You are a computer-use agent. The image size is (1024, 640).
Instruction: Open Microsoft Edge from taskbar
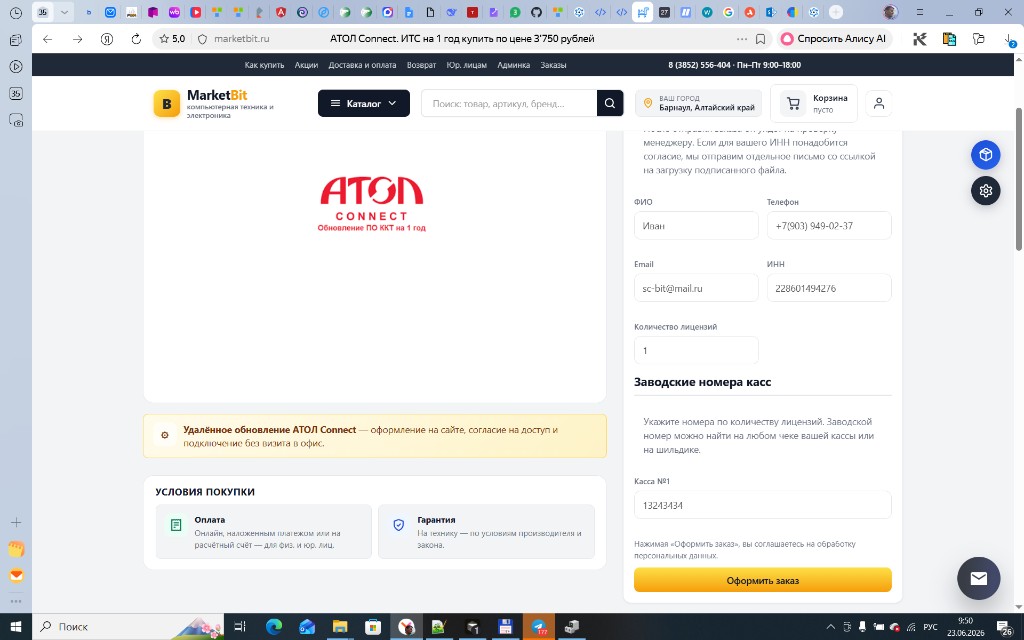coord(274,627)
